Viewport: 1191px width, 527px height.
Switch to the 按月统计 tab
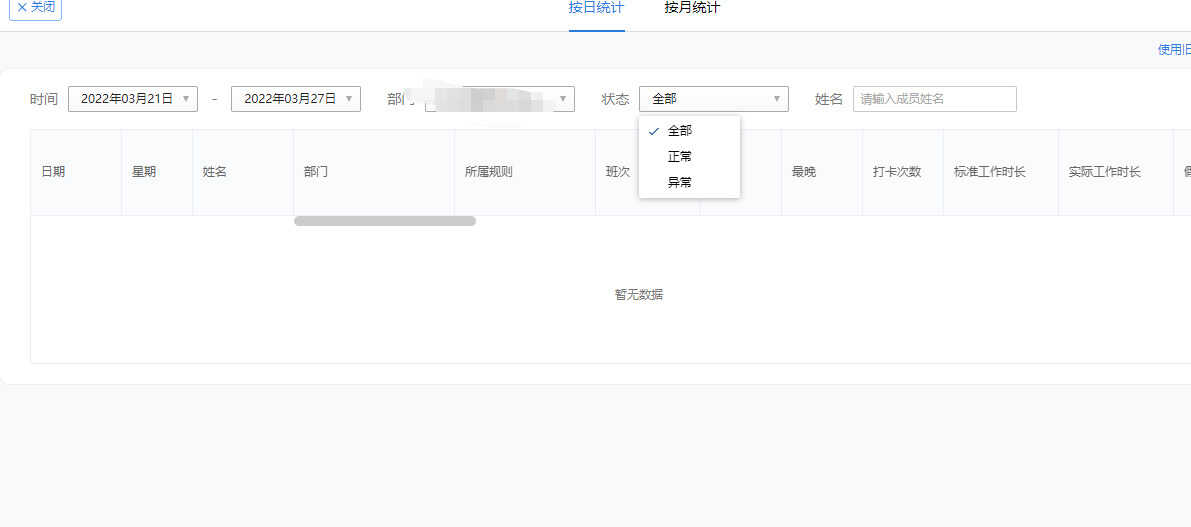pos(692,8)
